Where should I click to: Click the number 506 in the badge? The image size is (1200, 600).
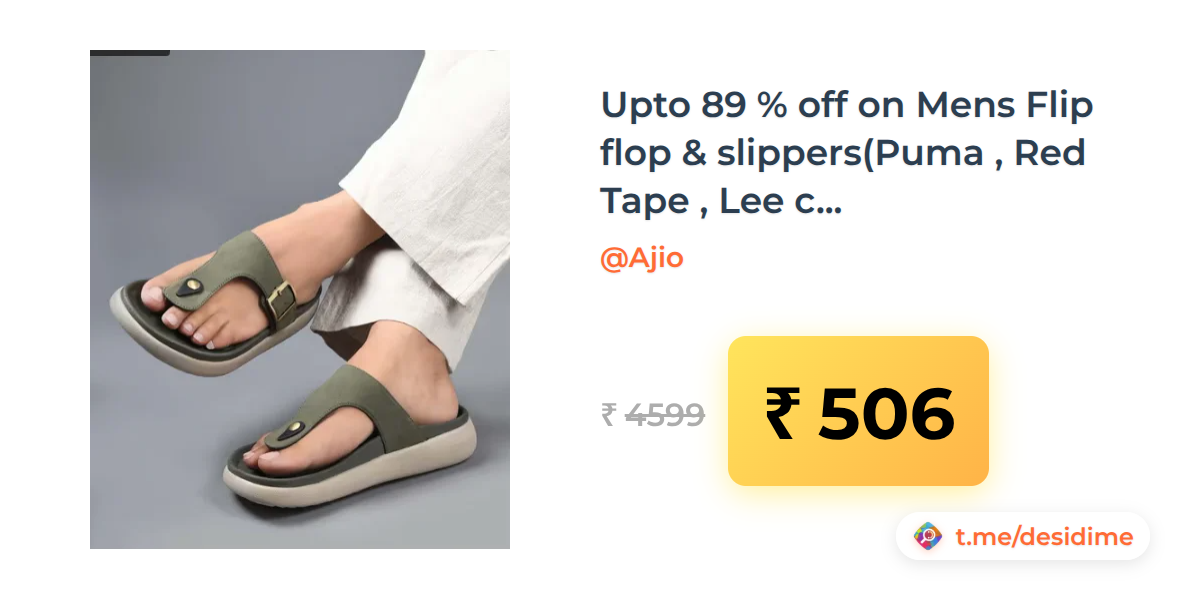coord(886,414)
